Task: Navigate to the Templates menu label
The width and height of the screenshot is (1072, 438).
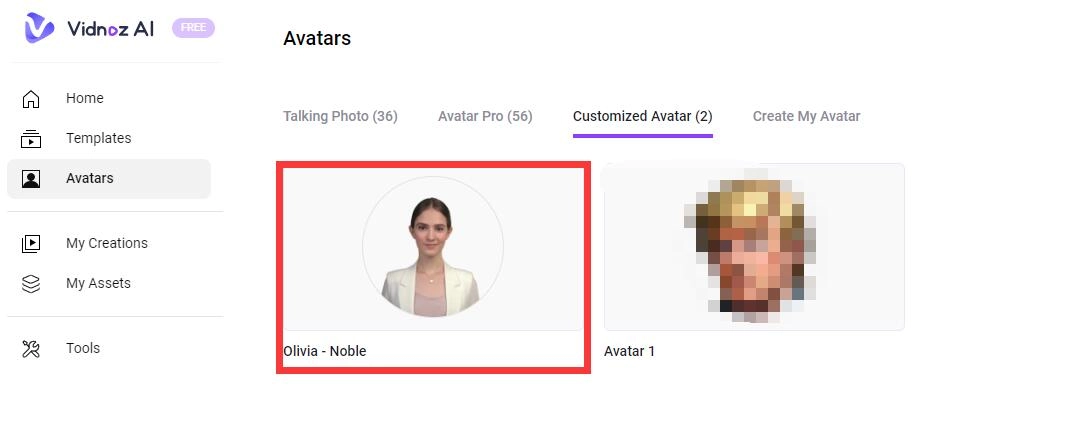Action: [x=98, y=138]
